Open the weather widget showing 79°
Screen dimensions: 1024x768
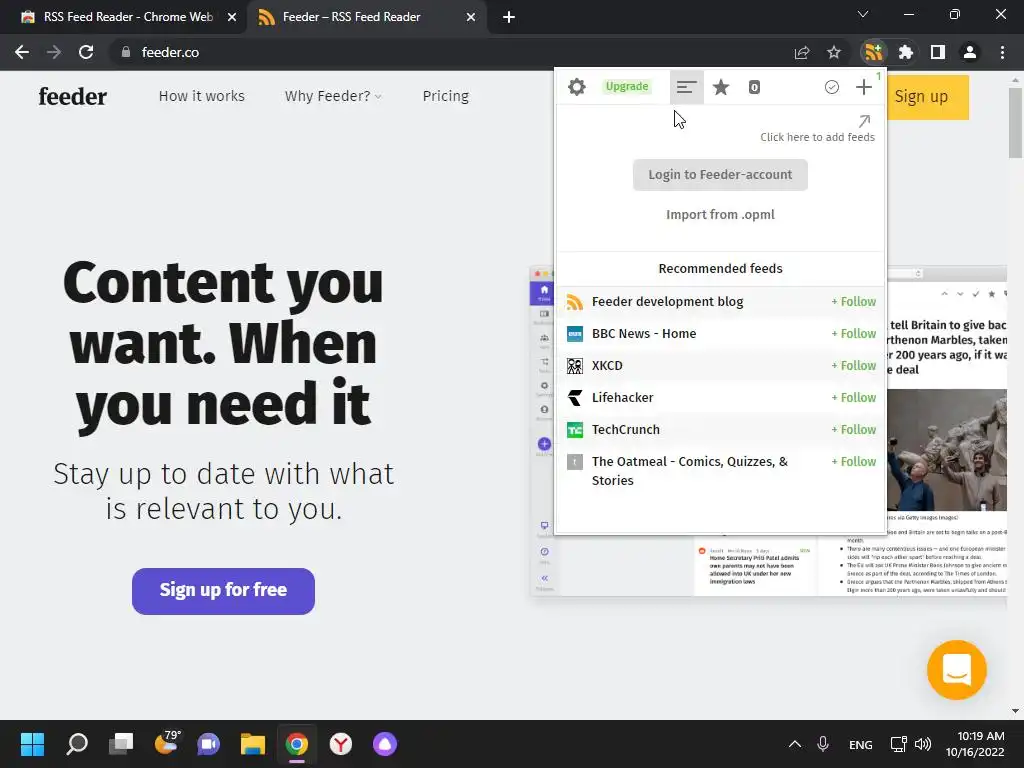click(167, 743)
